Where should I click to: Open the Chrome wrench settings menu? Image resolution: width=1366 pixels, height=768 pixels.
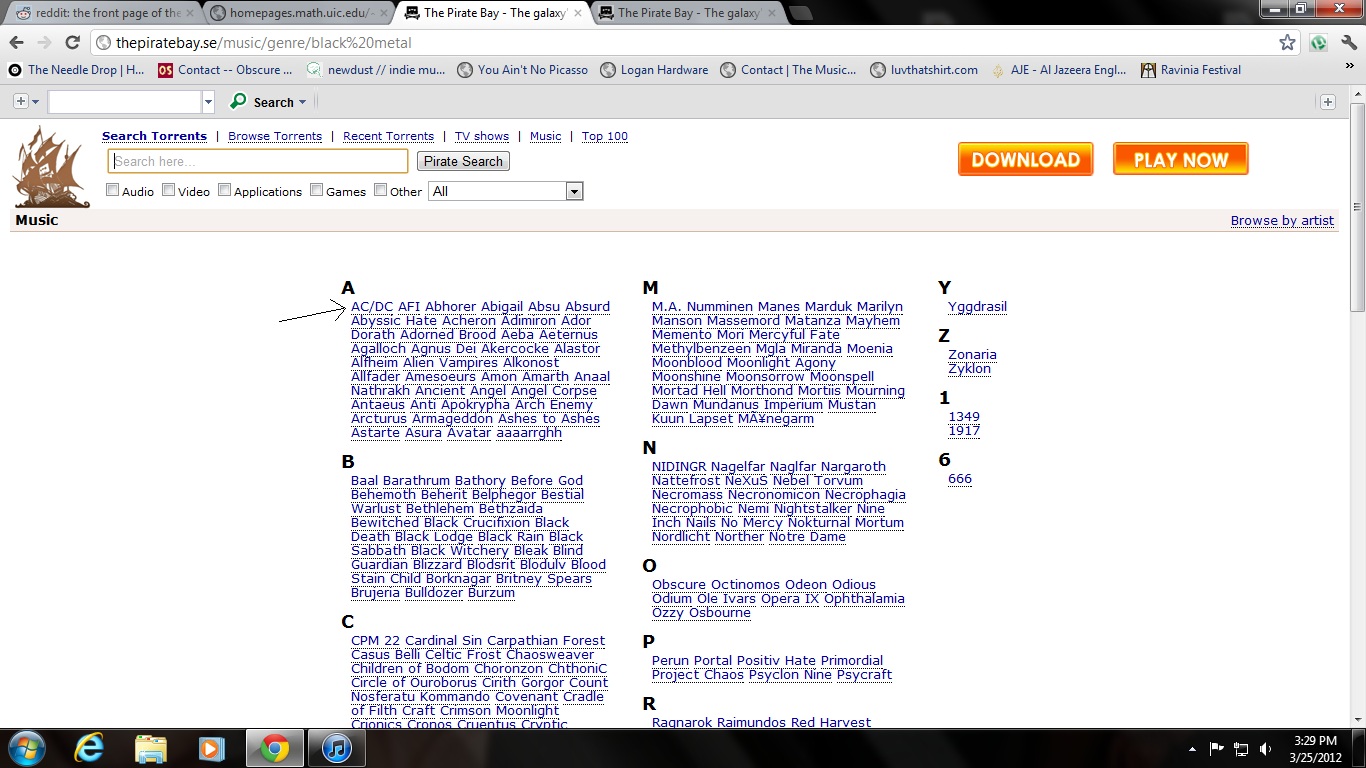tap(1349, 43)
